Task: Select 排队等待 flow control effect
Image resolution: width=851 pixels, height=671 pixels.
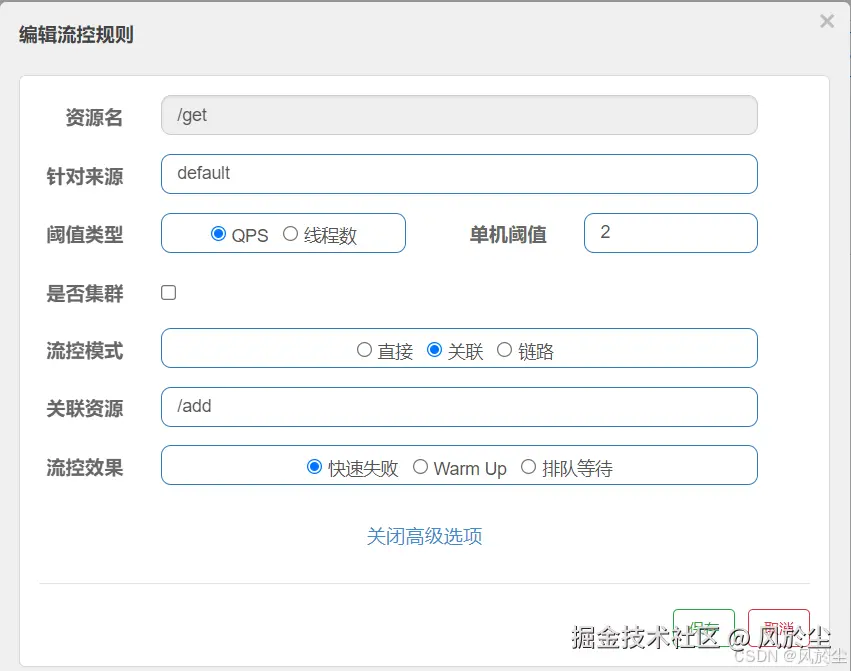Action: point(528,466)
